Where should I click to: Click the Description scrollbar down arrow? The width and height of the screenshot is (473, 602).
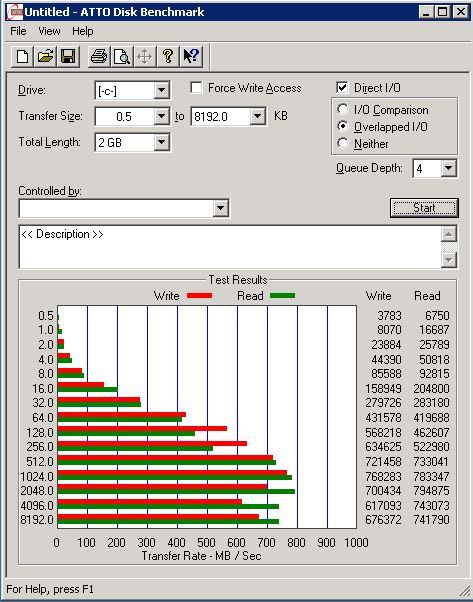coord(449,260)
